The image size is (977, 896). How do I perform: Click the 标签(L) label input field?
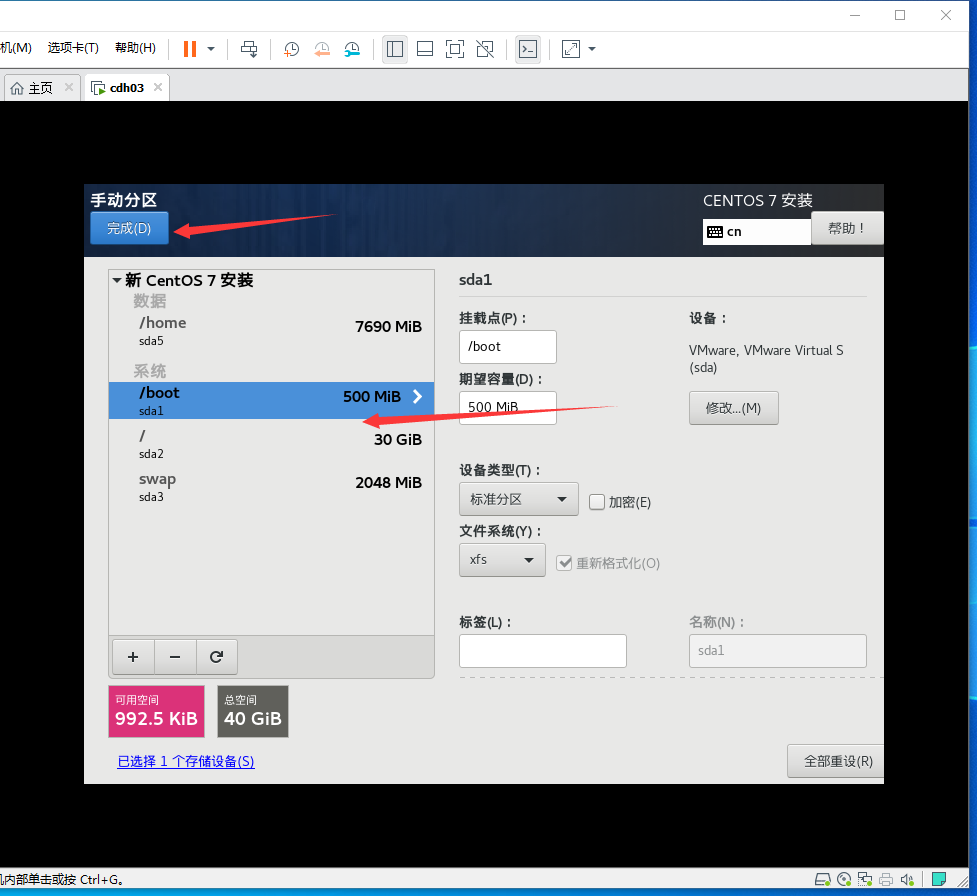click(x=543, y=651)
